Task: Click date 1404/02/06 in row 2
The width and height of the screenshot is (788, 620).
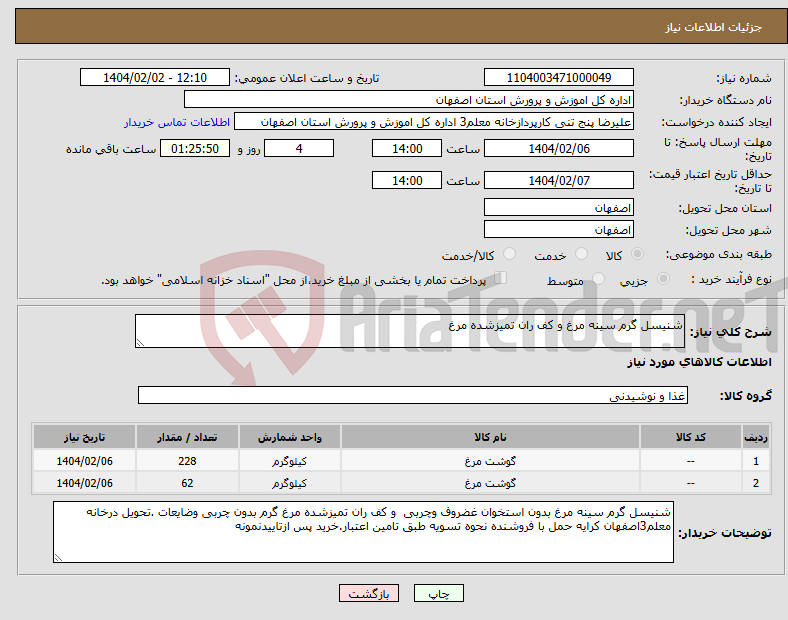Action: coord(84,483)
